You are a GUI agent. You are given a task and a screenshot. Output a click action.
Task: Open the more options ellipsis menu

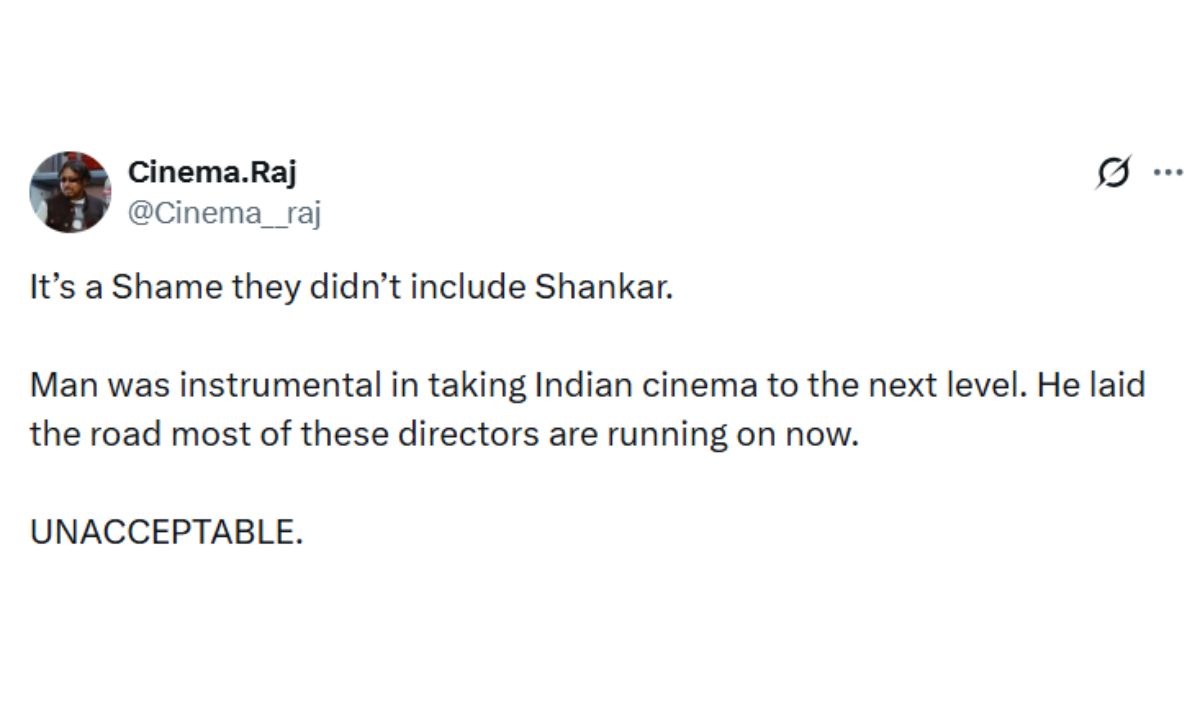coord(1168,170)
